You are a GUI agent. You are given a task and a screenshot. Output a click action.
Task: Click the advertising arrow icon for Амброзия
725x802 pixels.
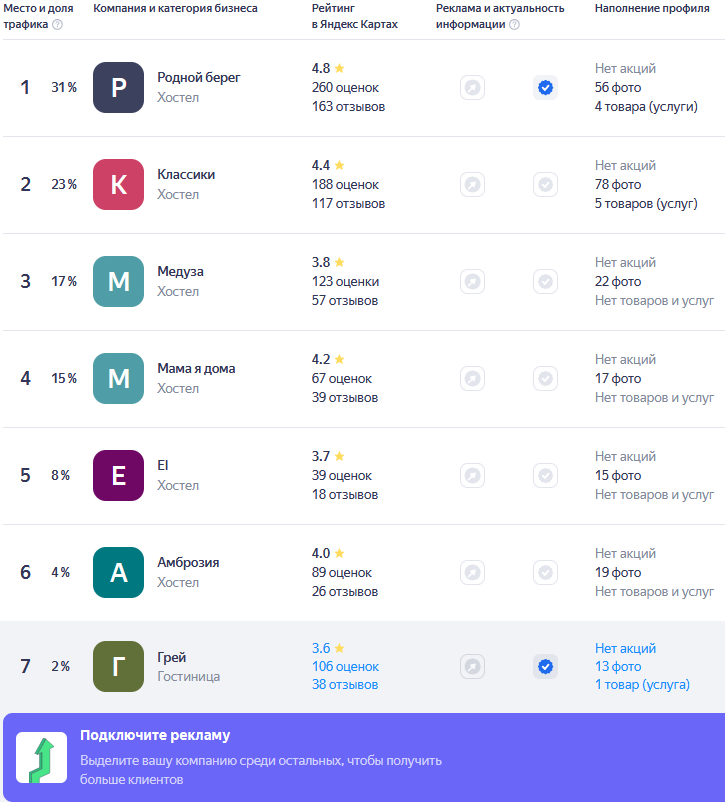pyautogui.click(x=472, y=572)
